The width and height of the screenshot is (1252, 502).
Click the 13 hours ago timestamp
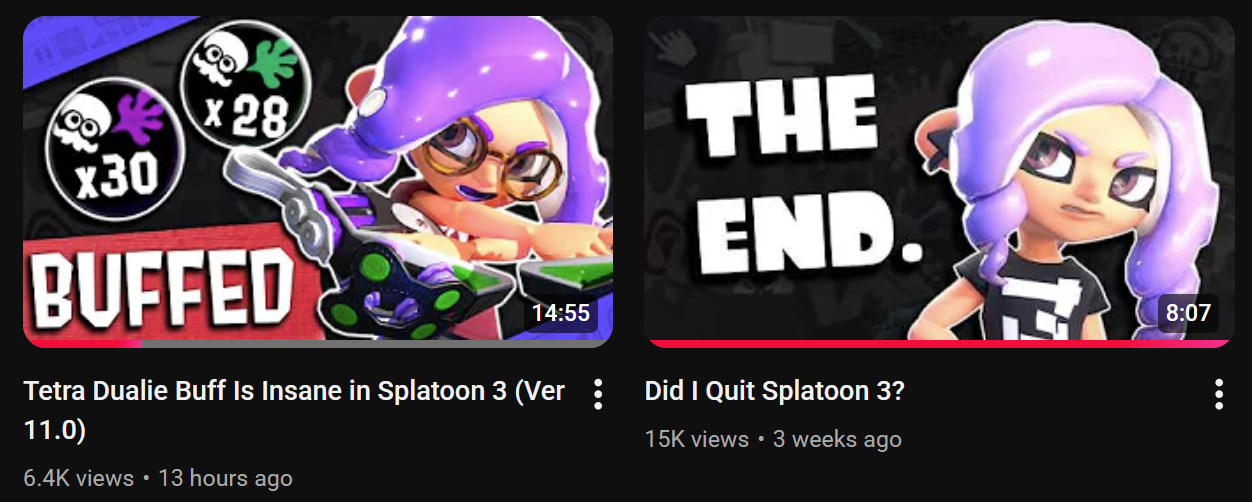click(226, 478)
